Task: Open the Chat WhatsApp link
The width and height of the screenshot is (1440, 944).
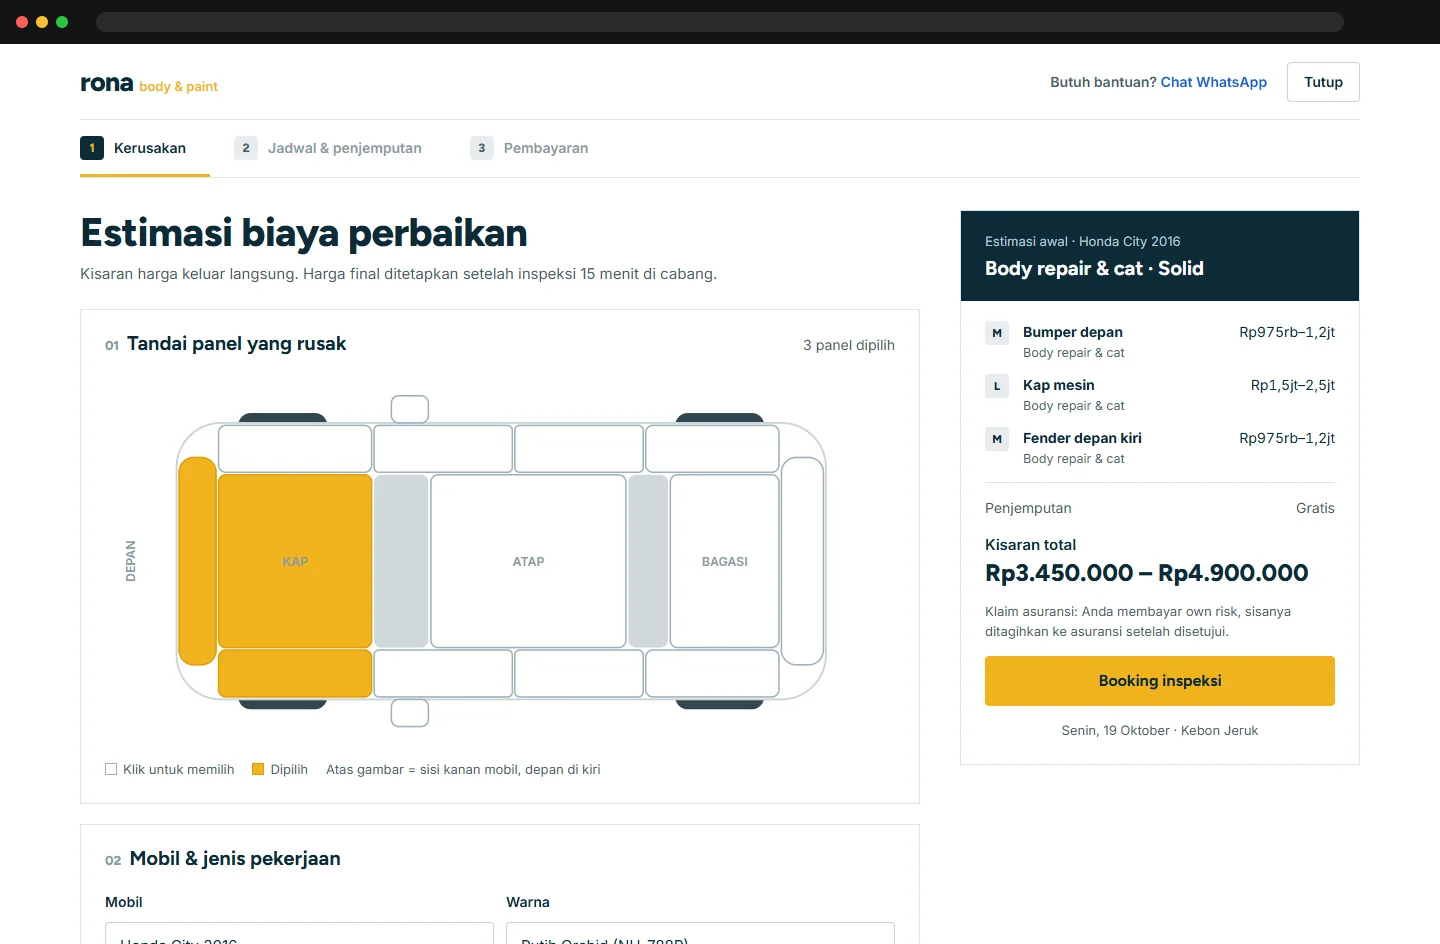Action: 1214,82
